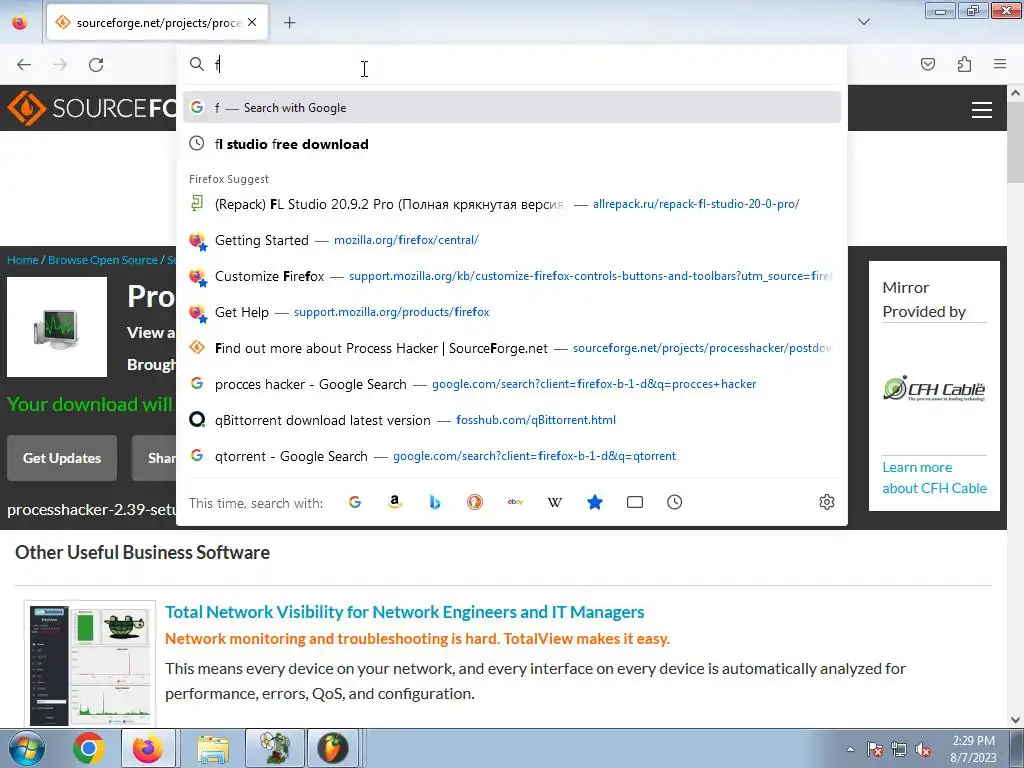
Task: Click the Get Updates button
Action: click(62, 458)
